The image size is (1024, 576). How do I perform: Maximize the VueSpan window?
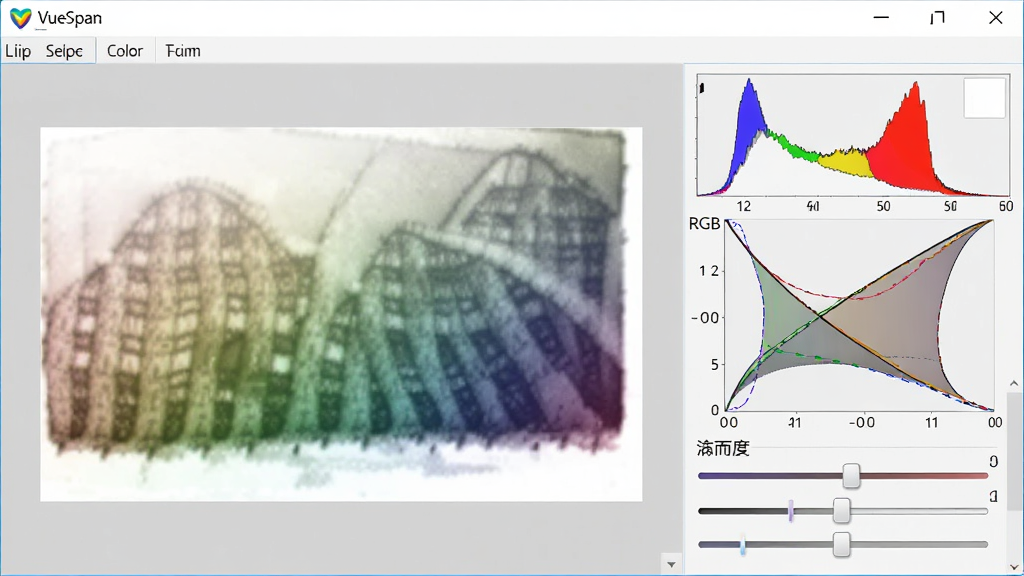coord(937,18)
